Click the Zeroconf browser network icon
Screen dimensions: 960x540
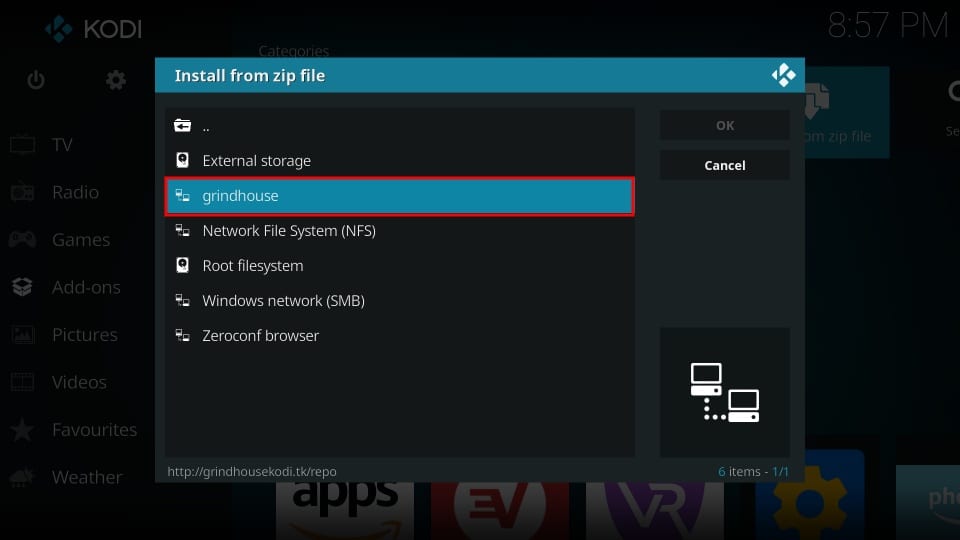[x=182, y=335]
